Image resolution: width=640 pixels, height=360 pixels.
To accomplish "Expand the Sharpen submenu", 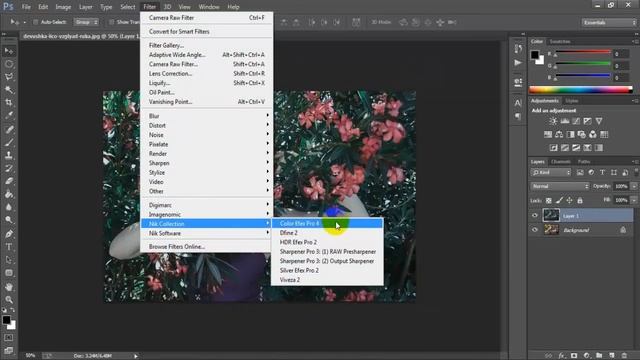I will pyautogui.click(x=207, y=163).
